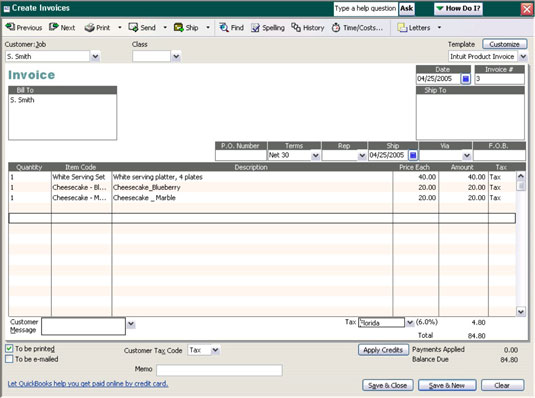Open the How Do I? menu

pos(458,8)
